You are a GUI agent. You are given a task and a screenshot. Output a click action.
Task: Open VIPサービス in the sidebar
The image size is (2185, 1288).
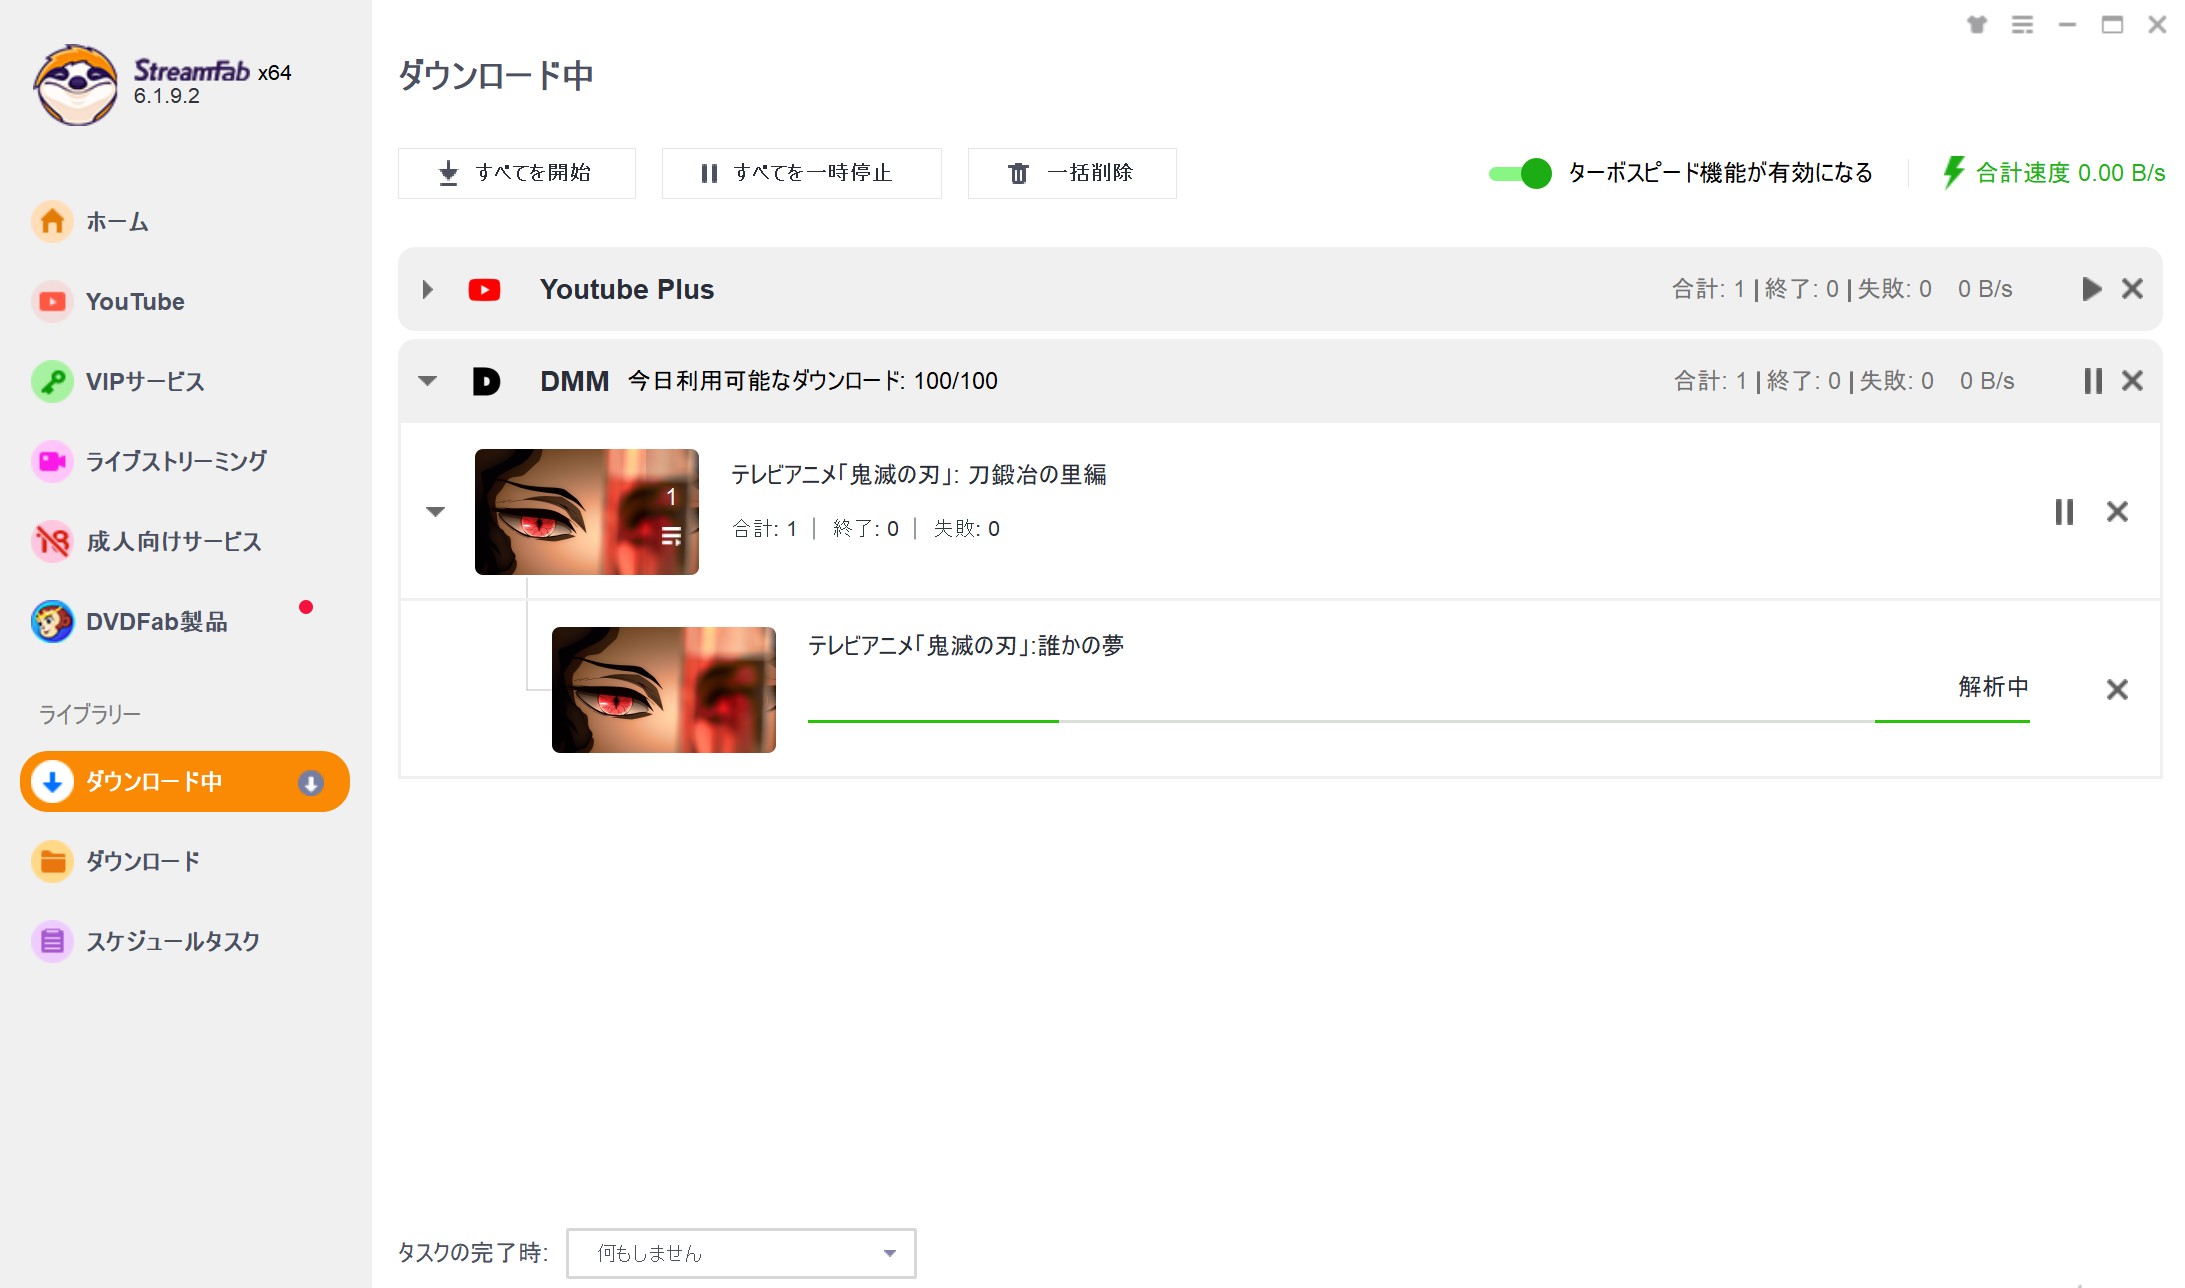[145, 381]
